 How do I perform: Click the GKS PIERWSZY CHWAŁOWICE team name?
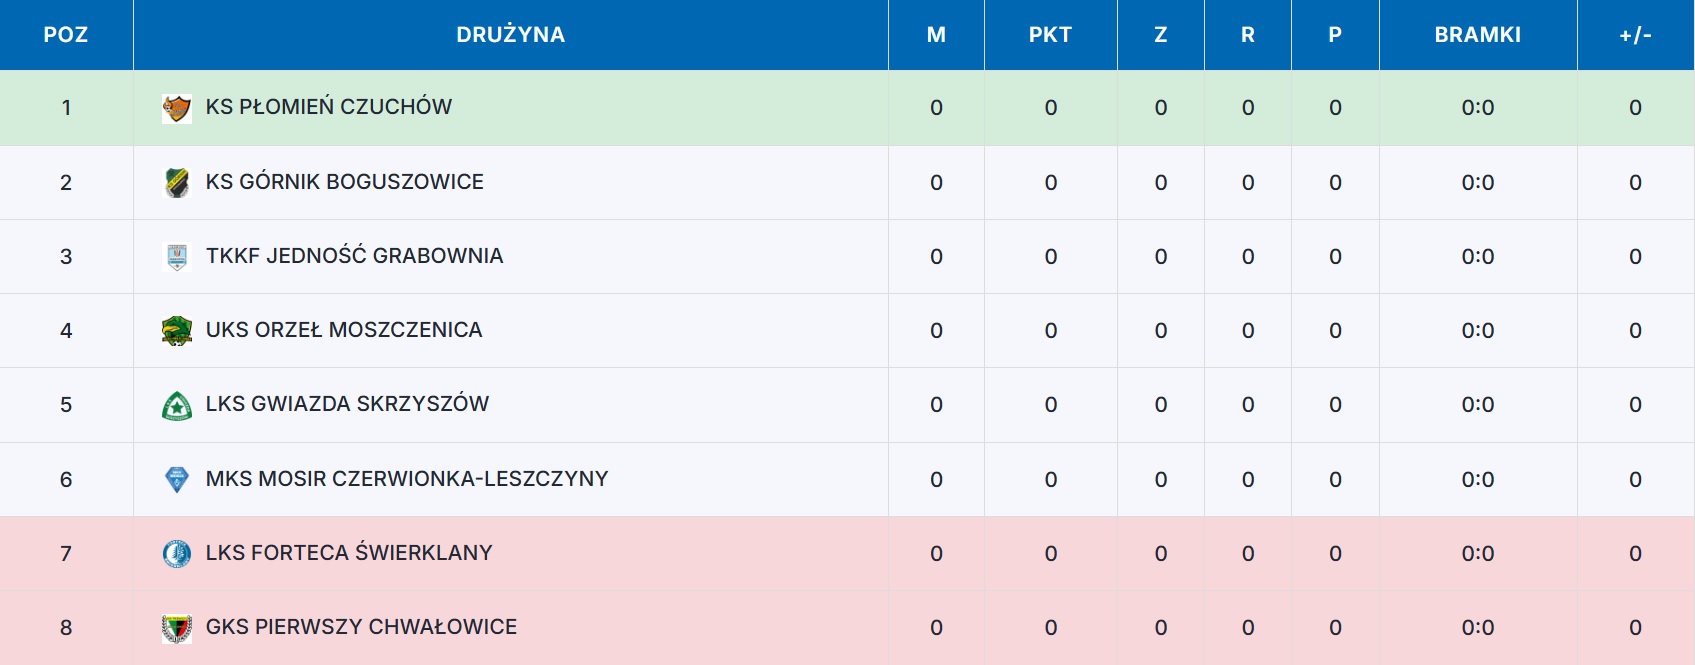[361, 627]
